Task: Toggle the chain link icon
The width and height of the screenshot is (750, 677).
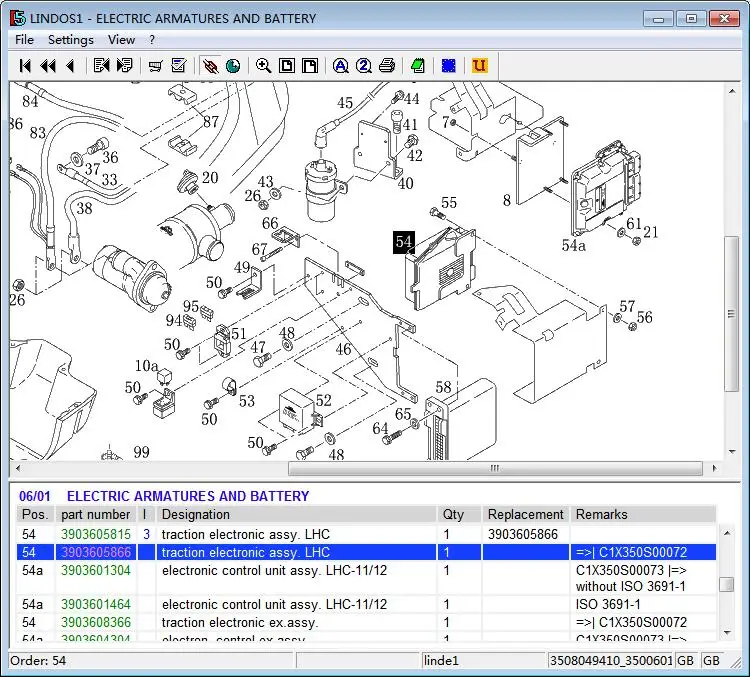Action: coord(210,66)
